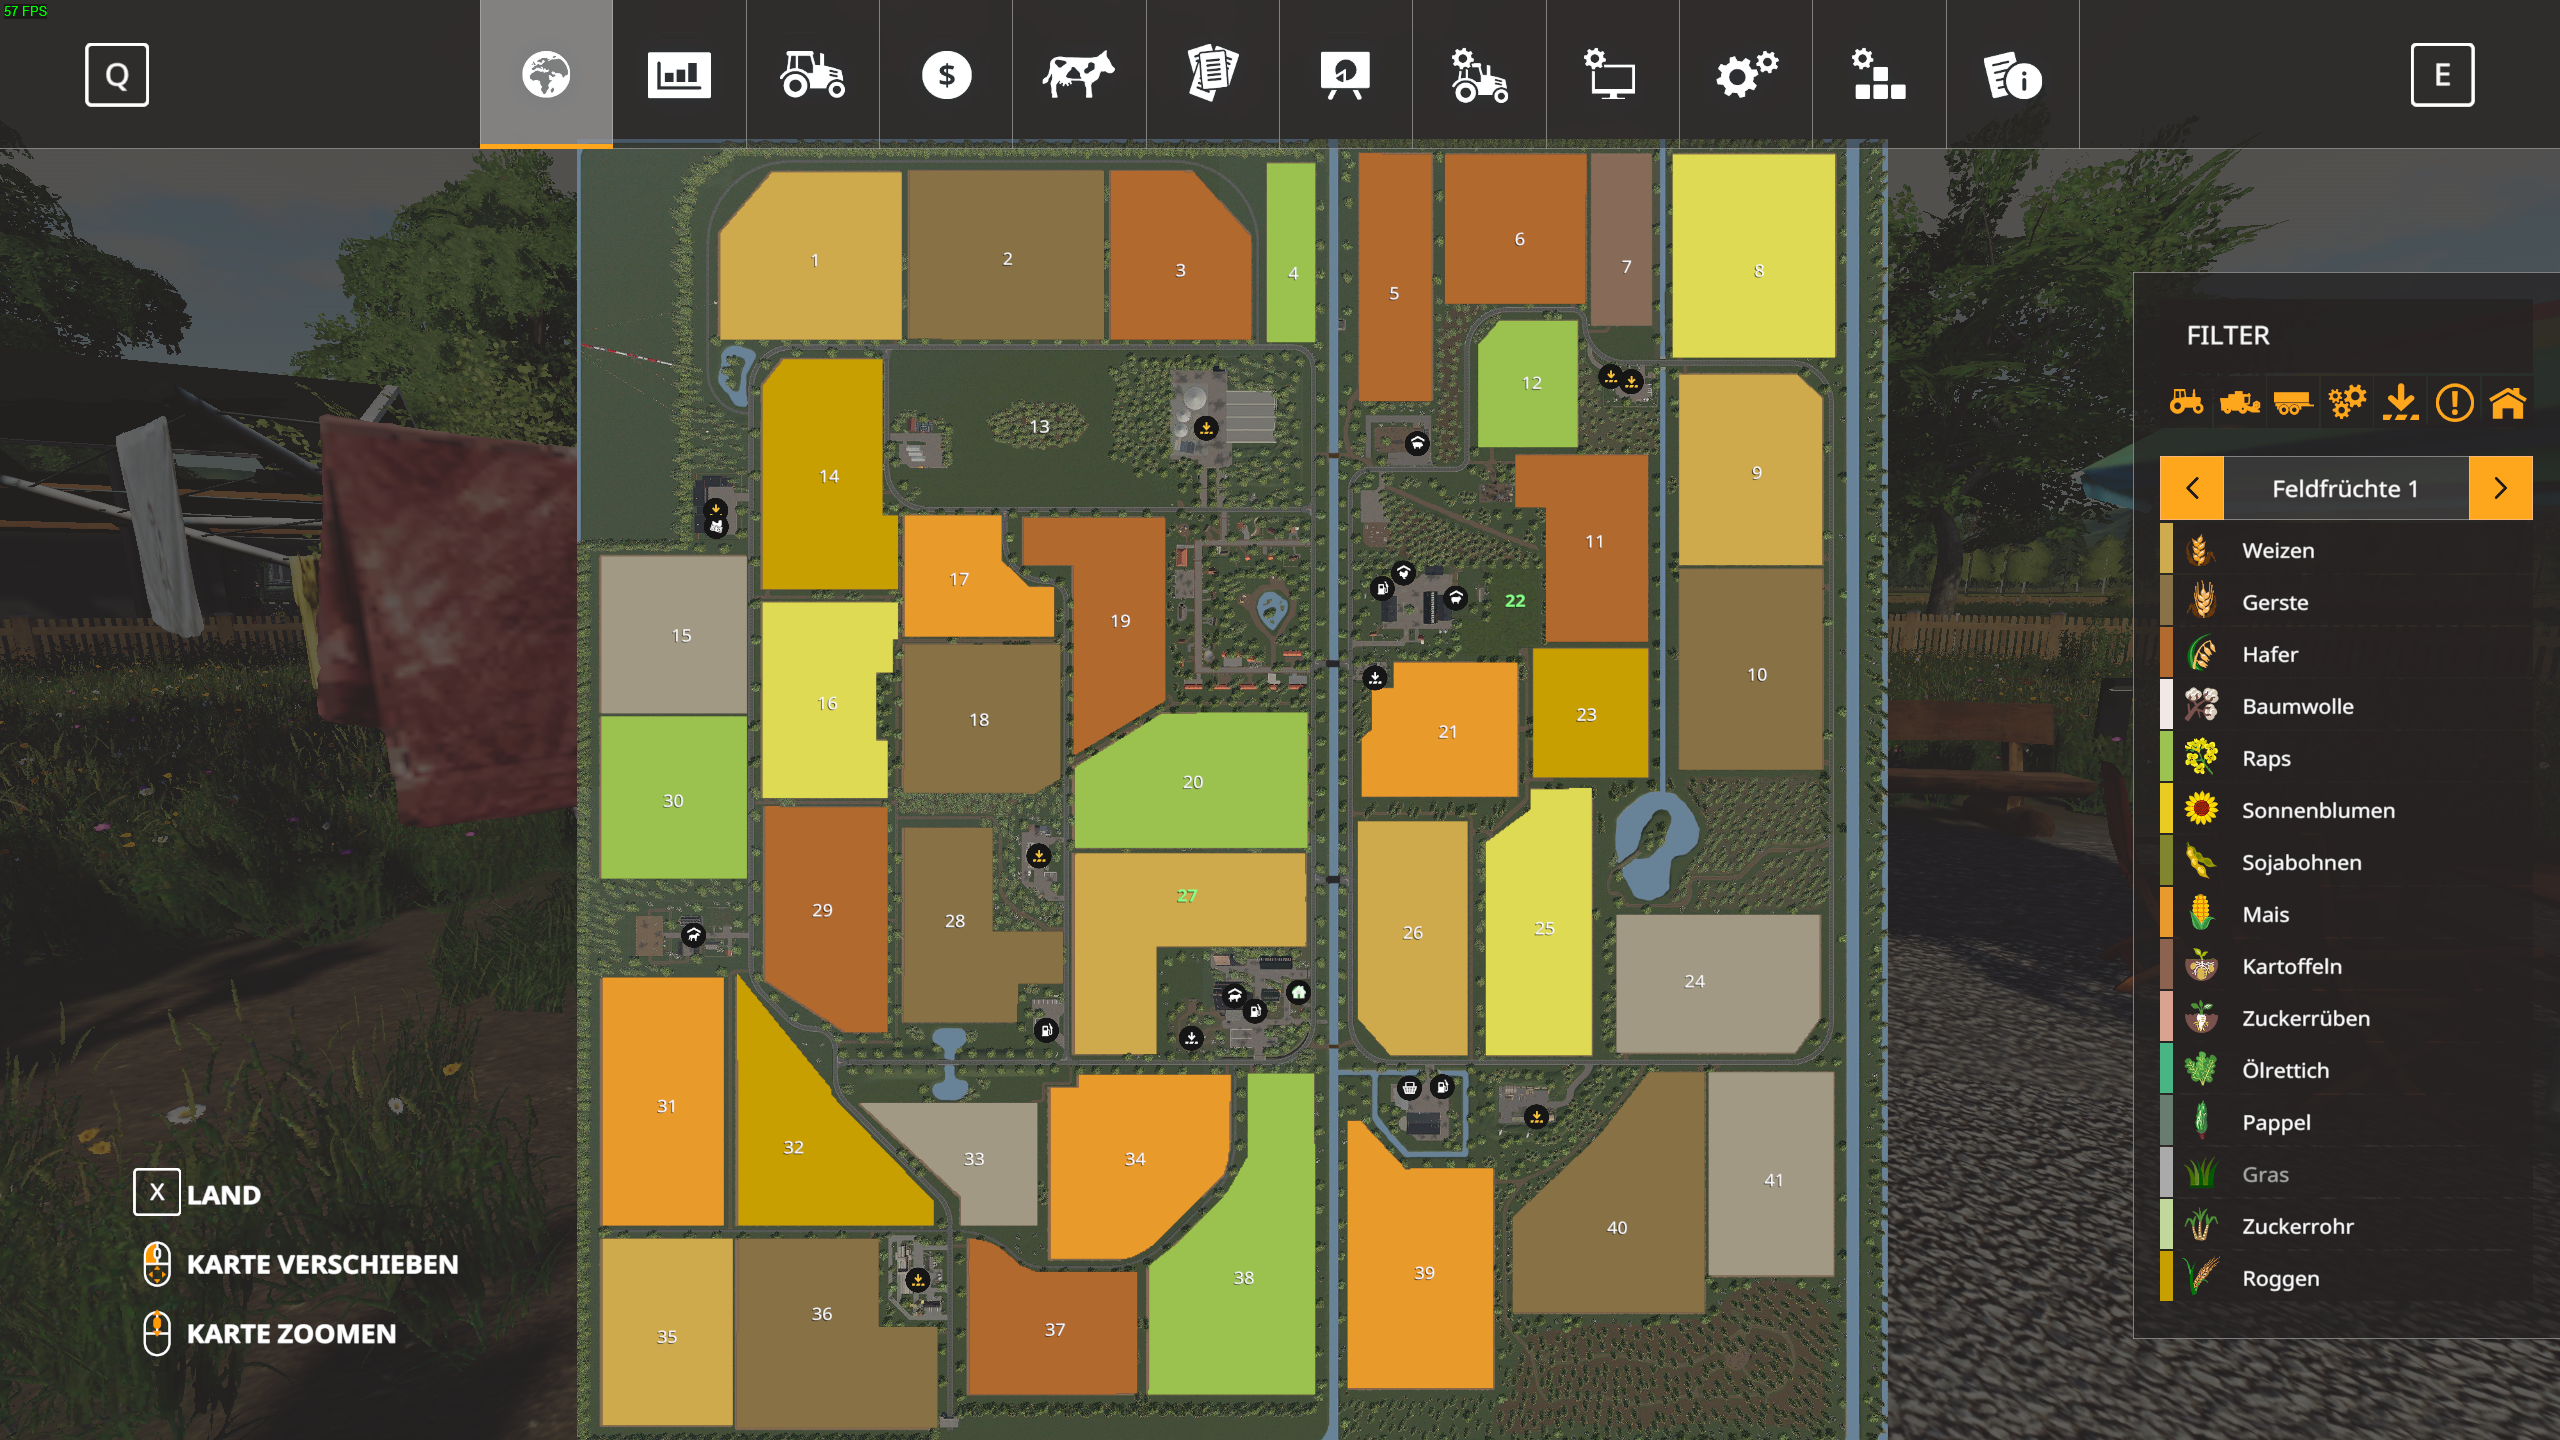Click the unloading marker in field 13

pyautogui.click(x=1207, y=428)
